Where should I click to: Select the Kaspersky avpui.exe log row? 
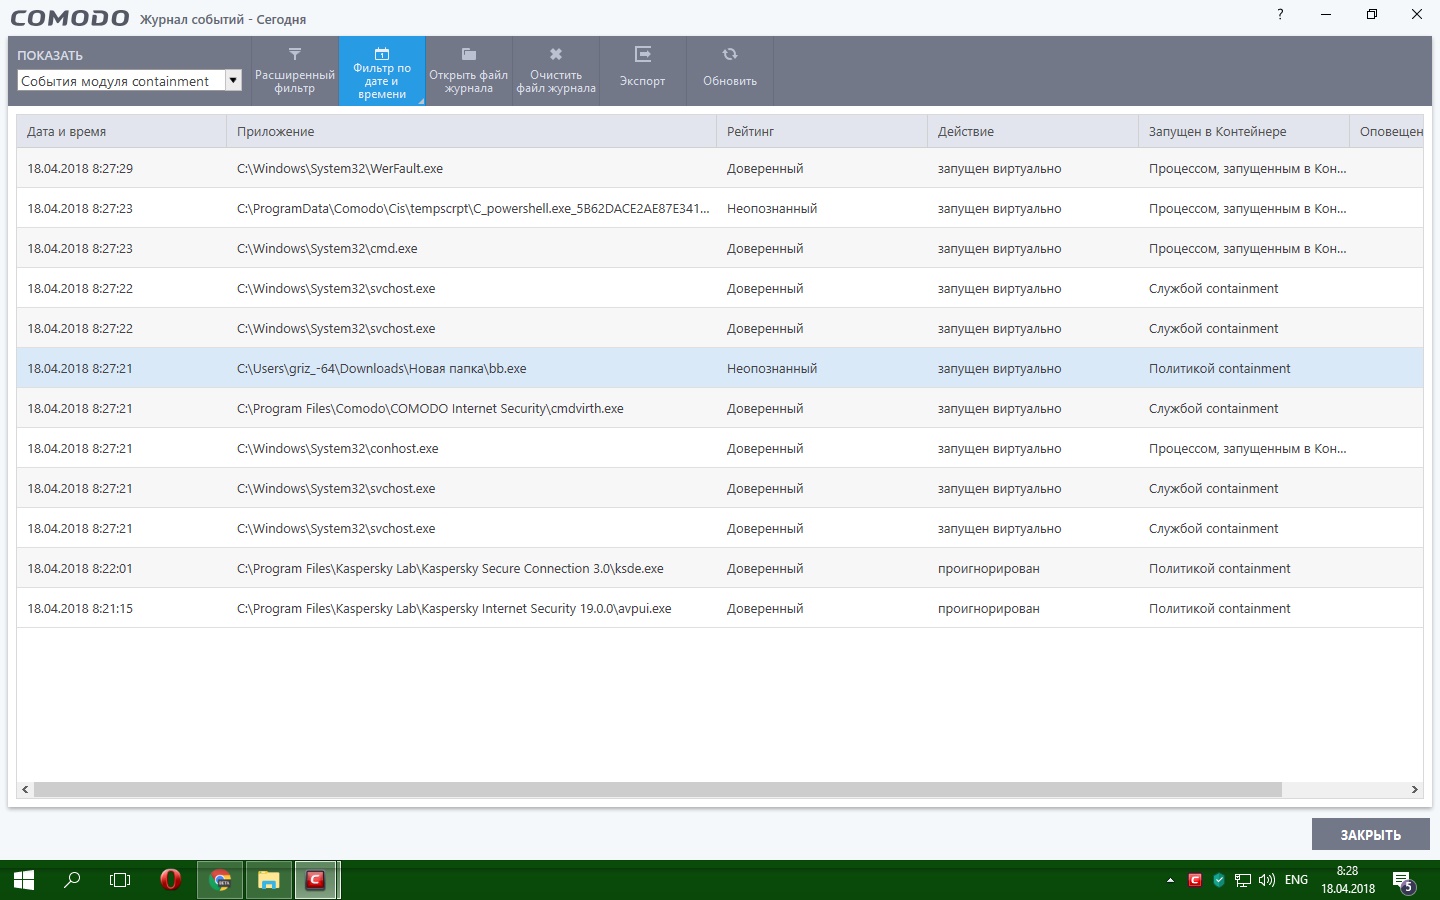pos(453,608)
